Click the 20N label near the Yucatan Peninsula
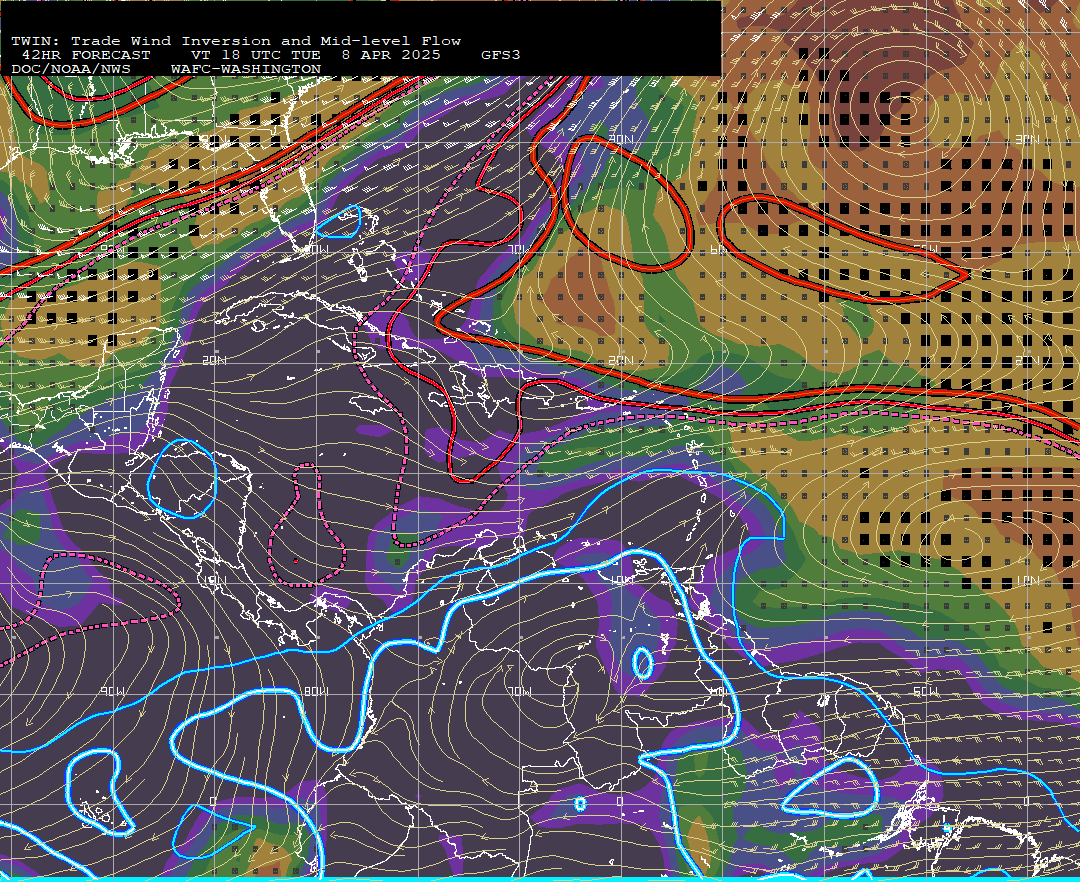 214,361
